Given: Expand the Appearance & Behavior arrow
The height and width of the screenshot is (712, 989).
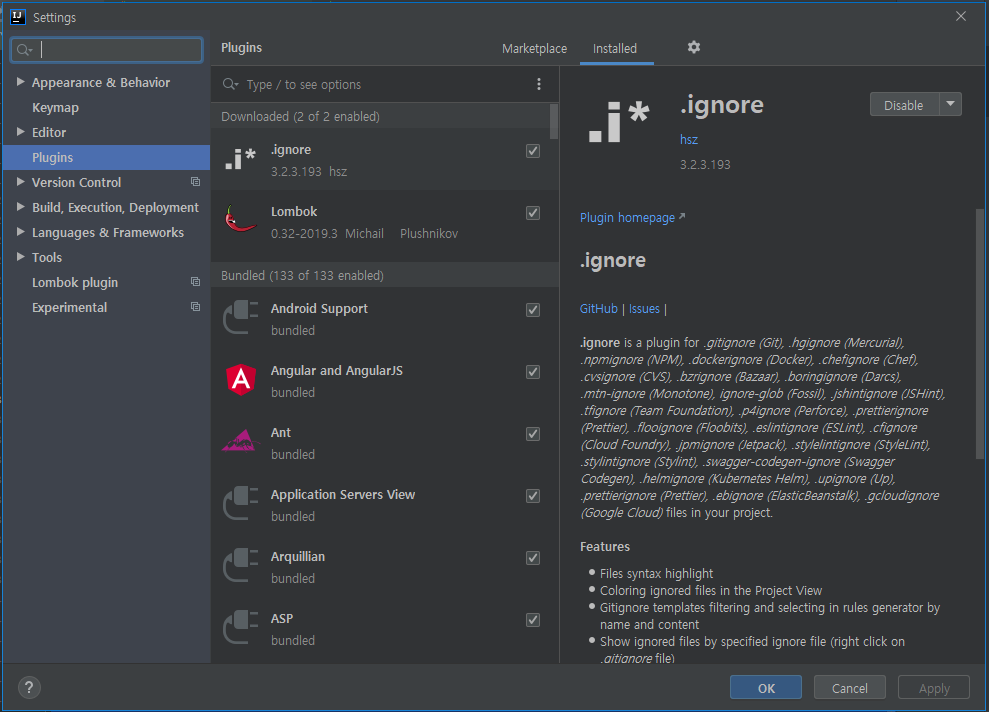Looking at the screenshot, I should point(20,82).
